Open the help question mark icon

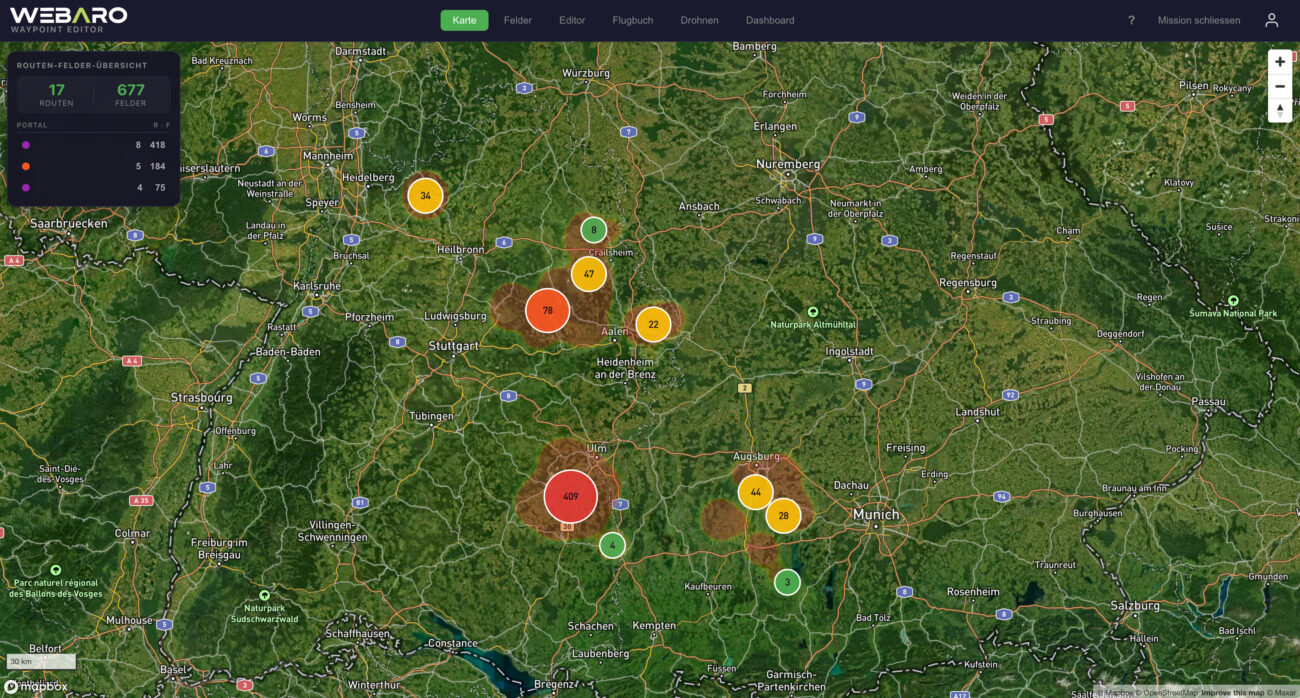(x=1131, y=20)
